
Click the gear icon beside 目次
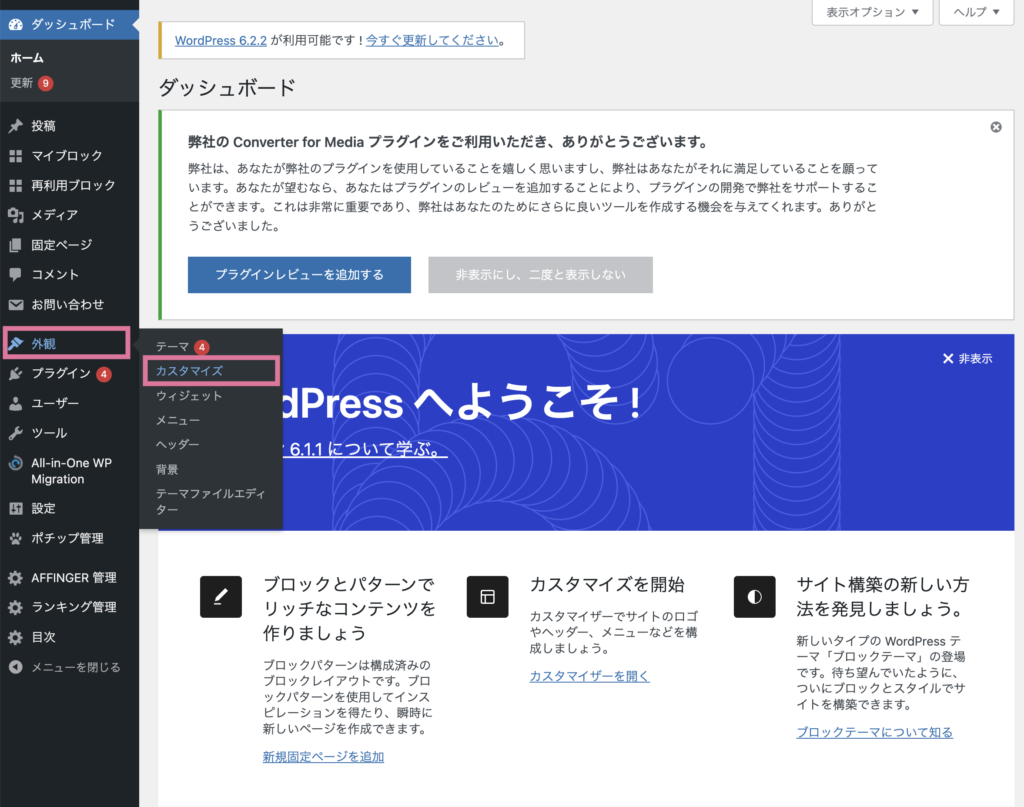[16, 637]
